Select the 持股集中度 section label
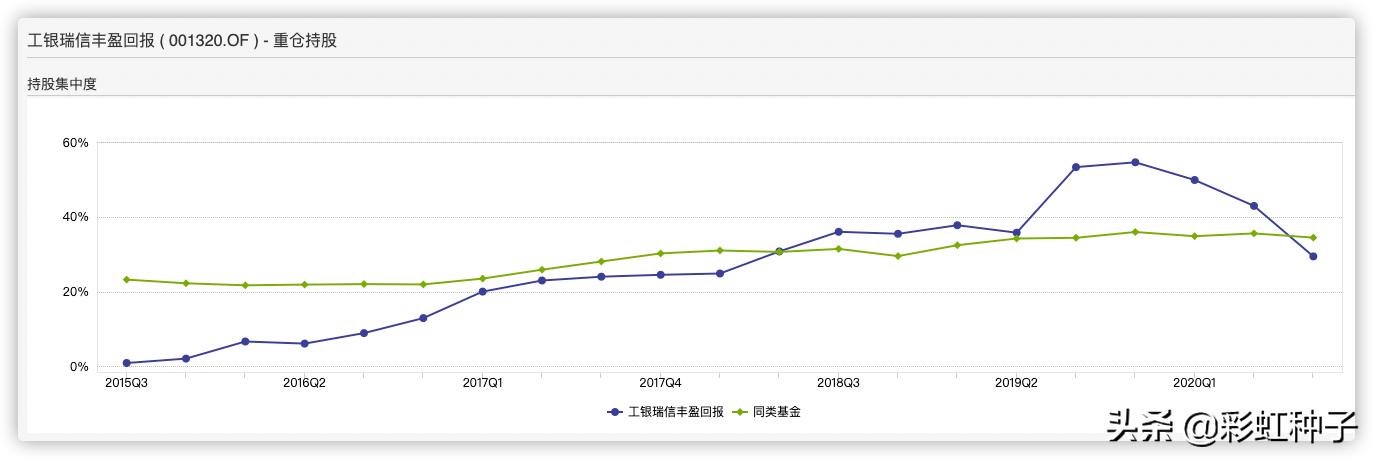This screenshot has width=1373, height=459. pyautogui.click(x=62, y=84)
